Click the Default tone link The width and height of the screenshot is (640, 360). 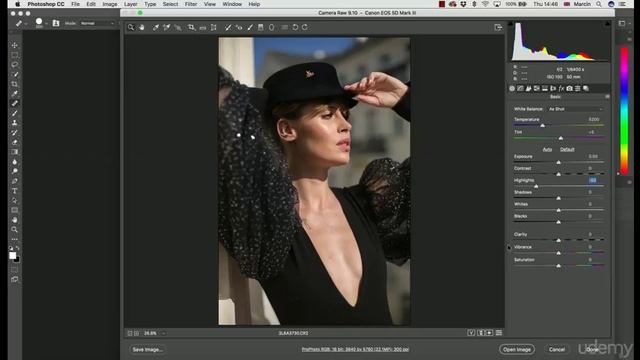(x=567, y=149)
